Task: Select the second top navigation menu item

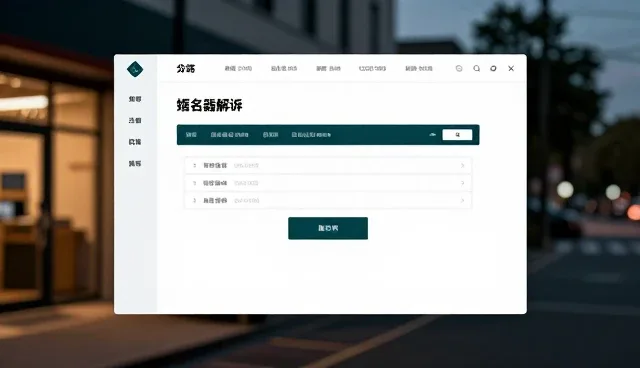Action: click(284, 69)
